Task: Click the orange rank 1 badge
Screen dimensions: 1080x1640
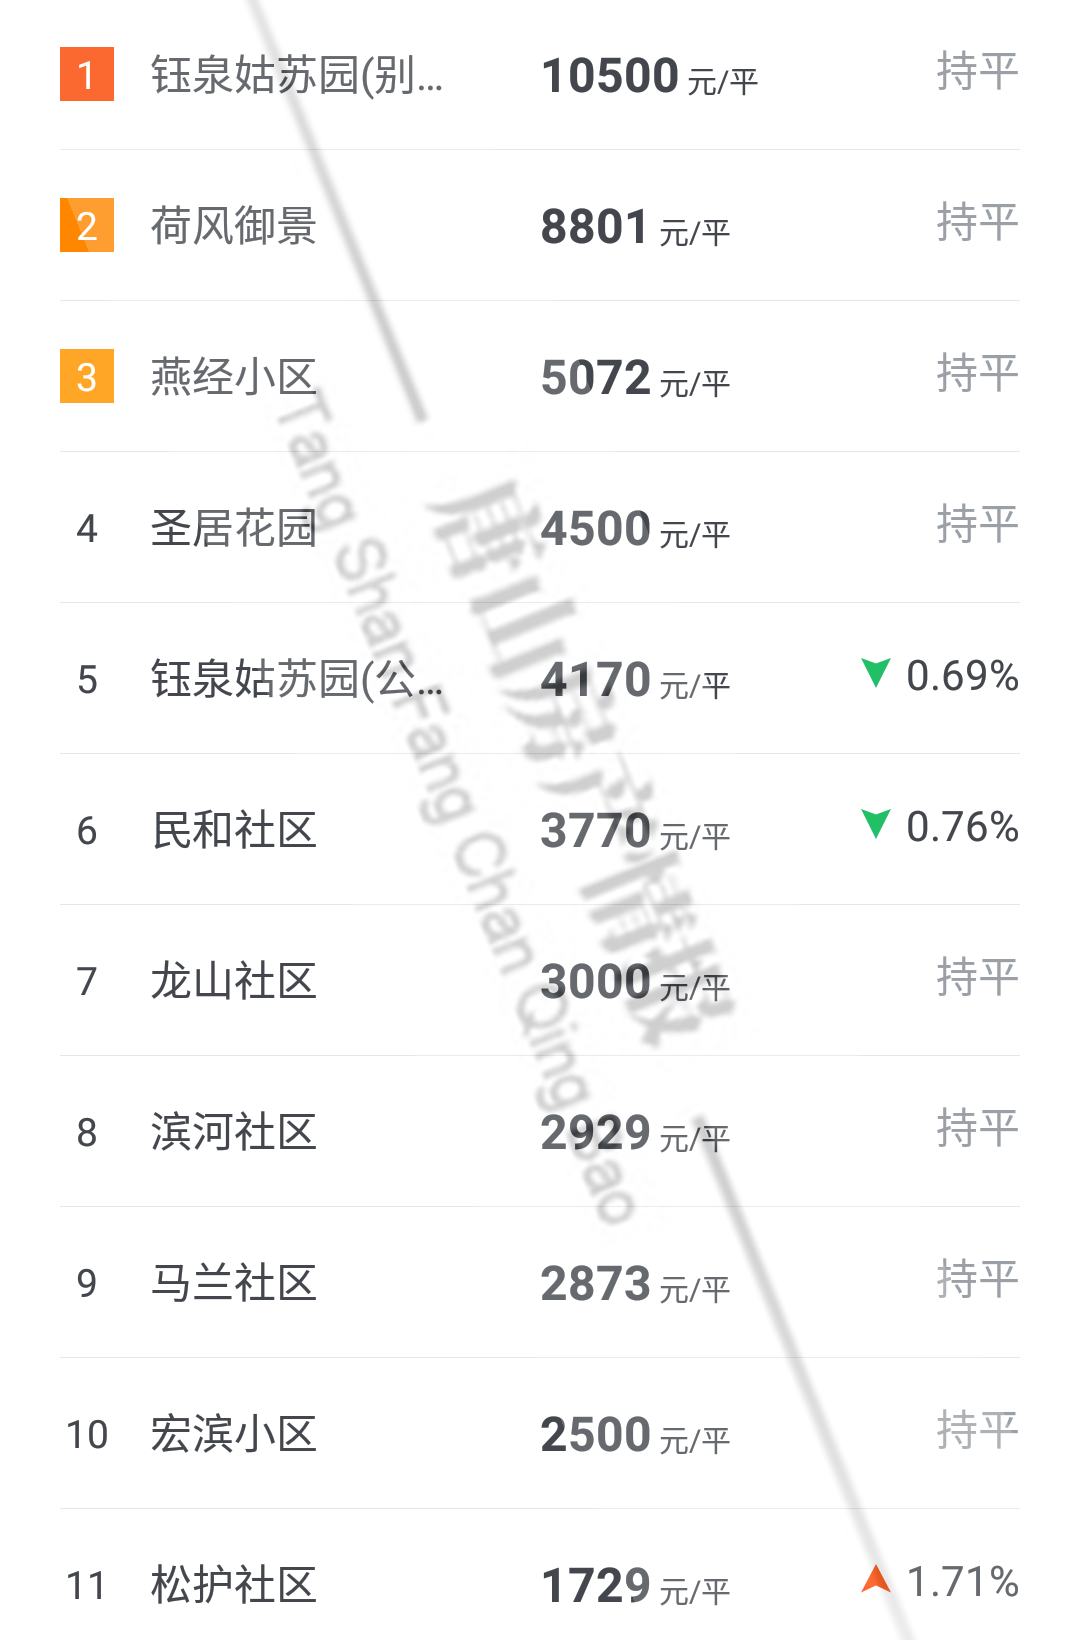Action: click(x=87, y=74)
